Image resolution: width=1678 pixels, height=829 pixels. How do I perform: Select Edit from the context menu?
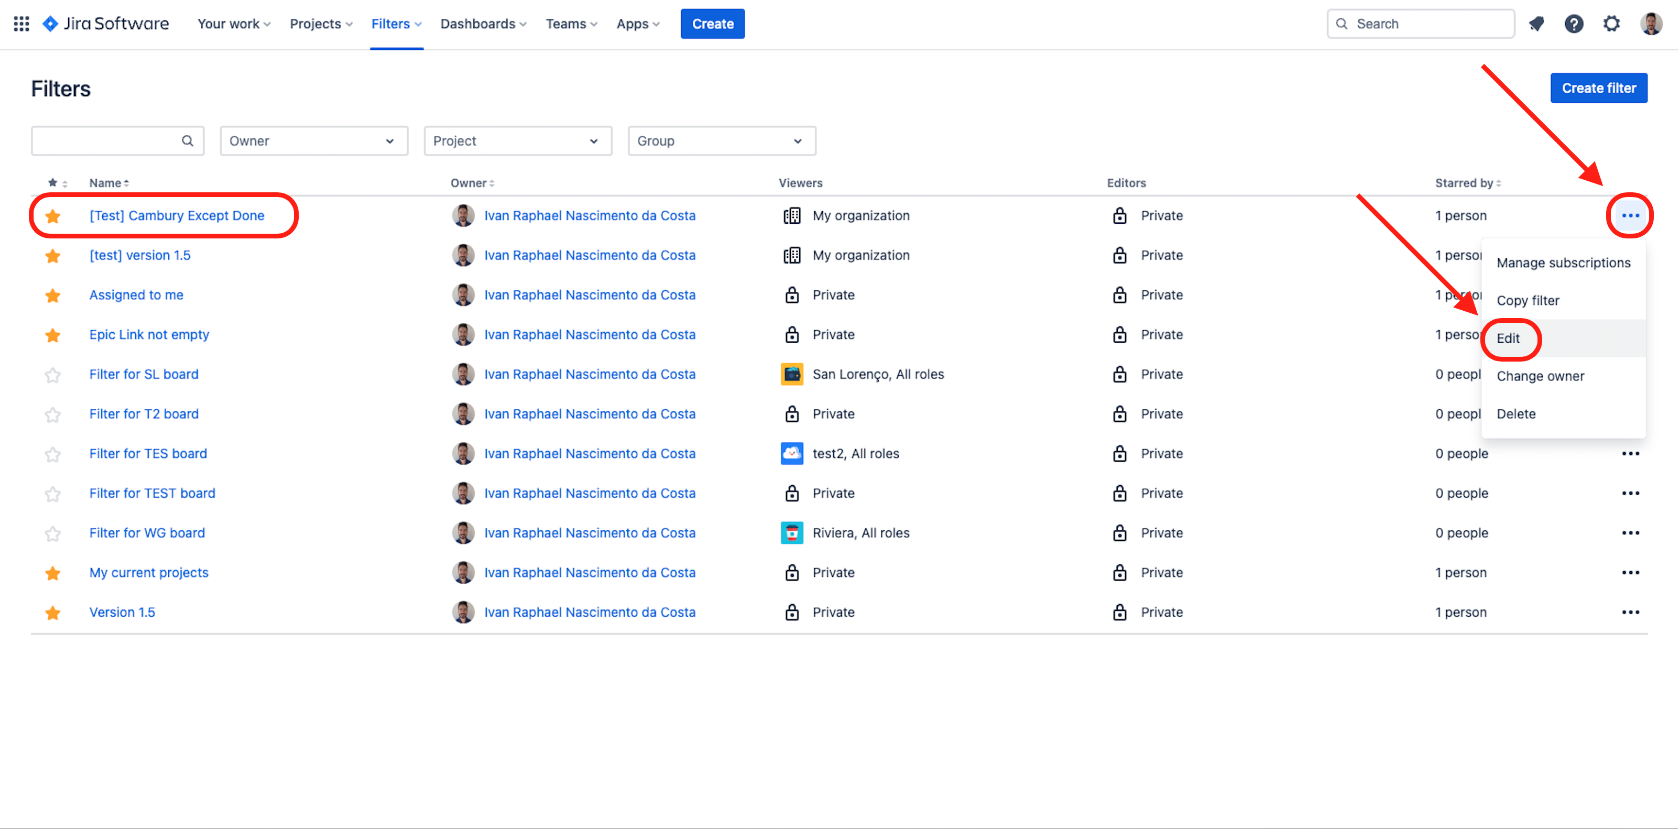coord(1508,339)
